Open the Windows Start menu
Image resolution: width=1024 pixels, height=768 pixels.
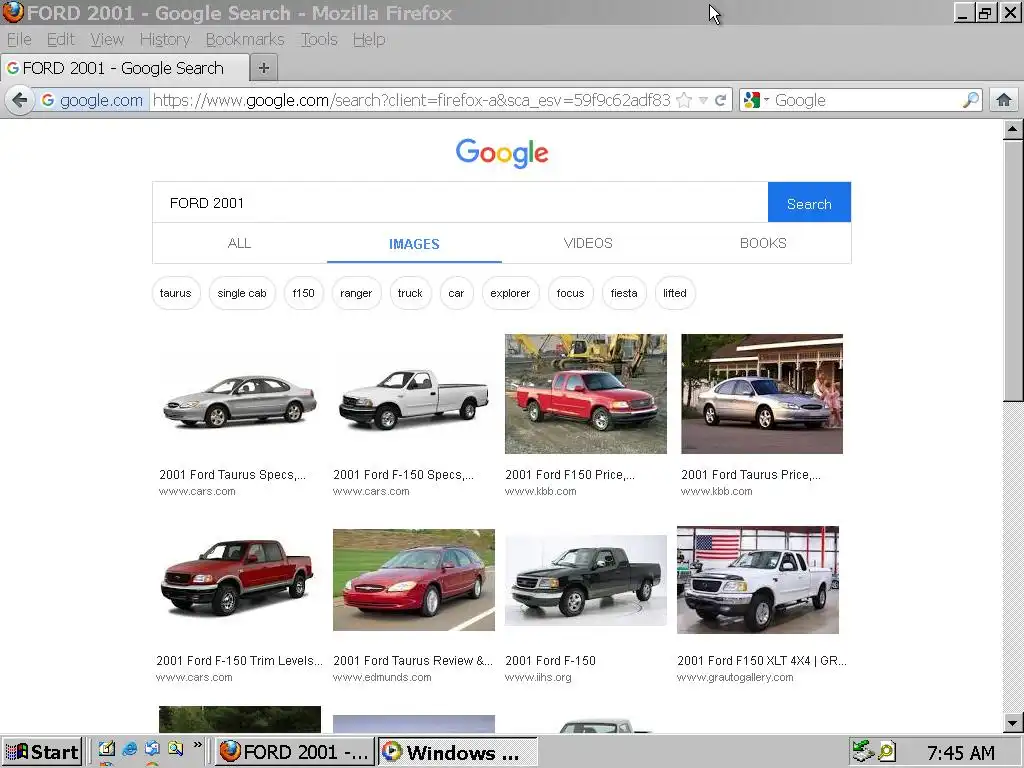coord(42,752)
